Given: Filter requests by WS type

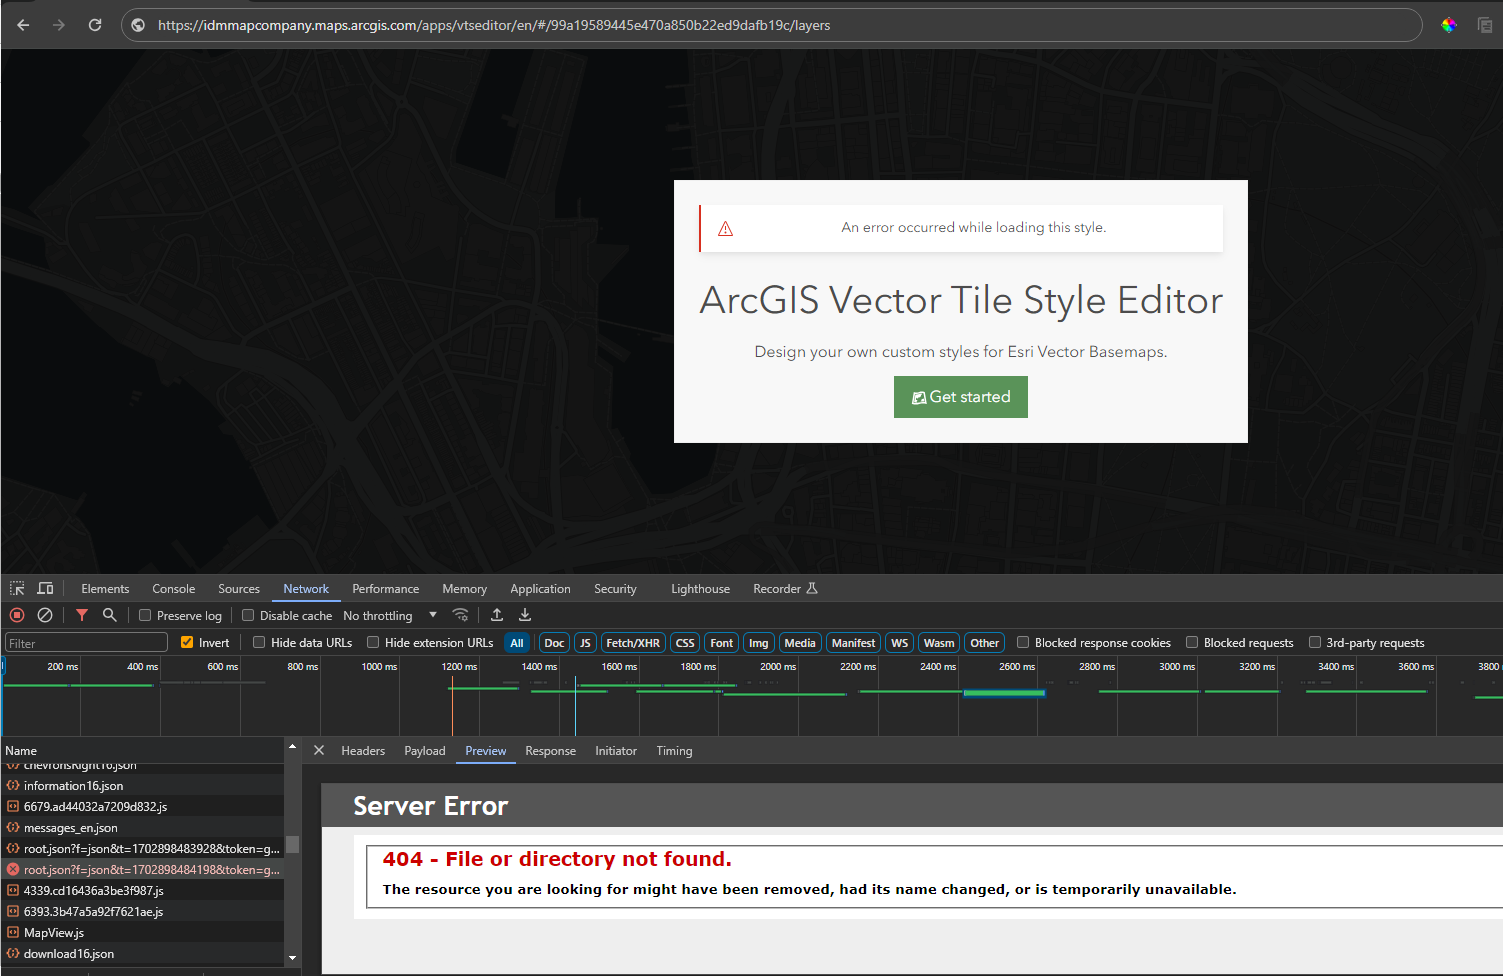Looking at the screenshot, I should pyautogui.click(x=900, y=643).
